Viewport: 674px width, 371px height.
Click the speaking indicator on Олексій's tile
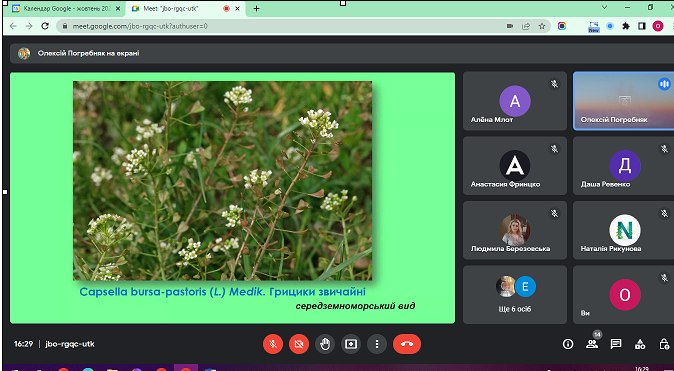coord(664,84)
